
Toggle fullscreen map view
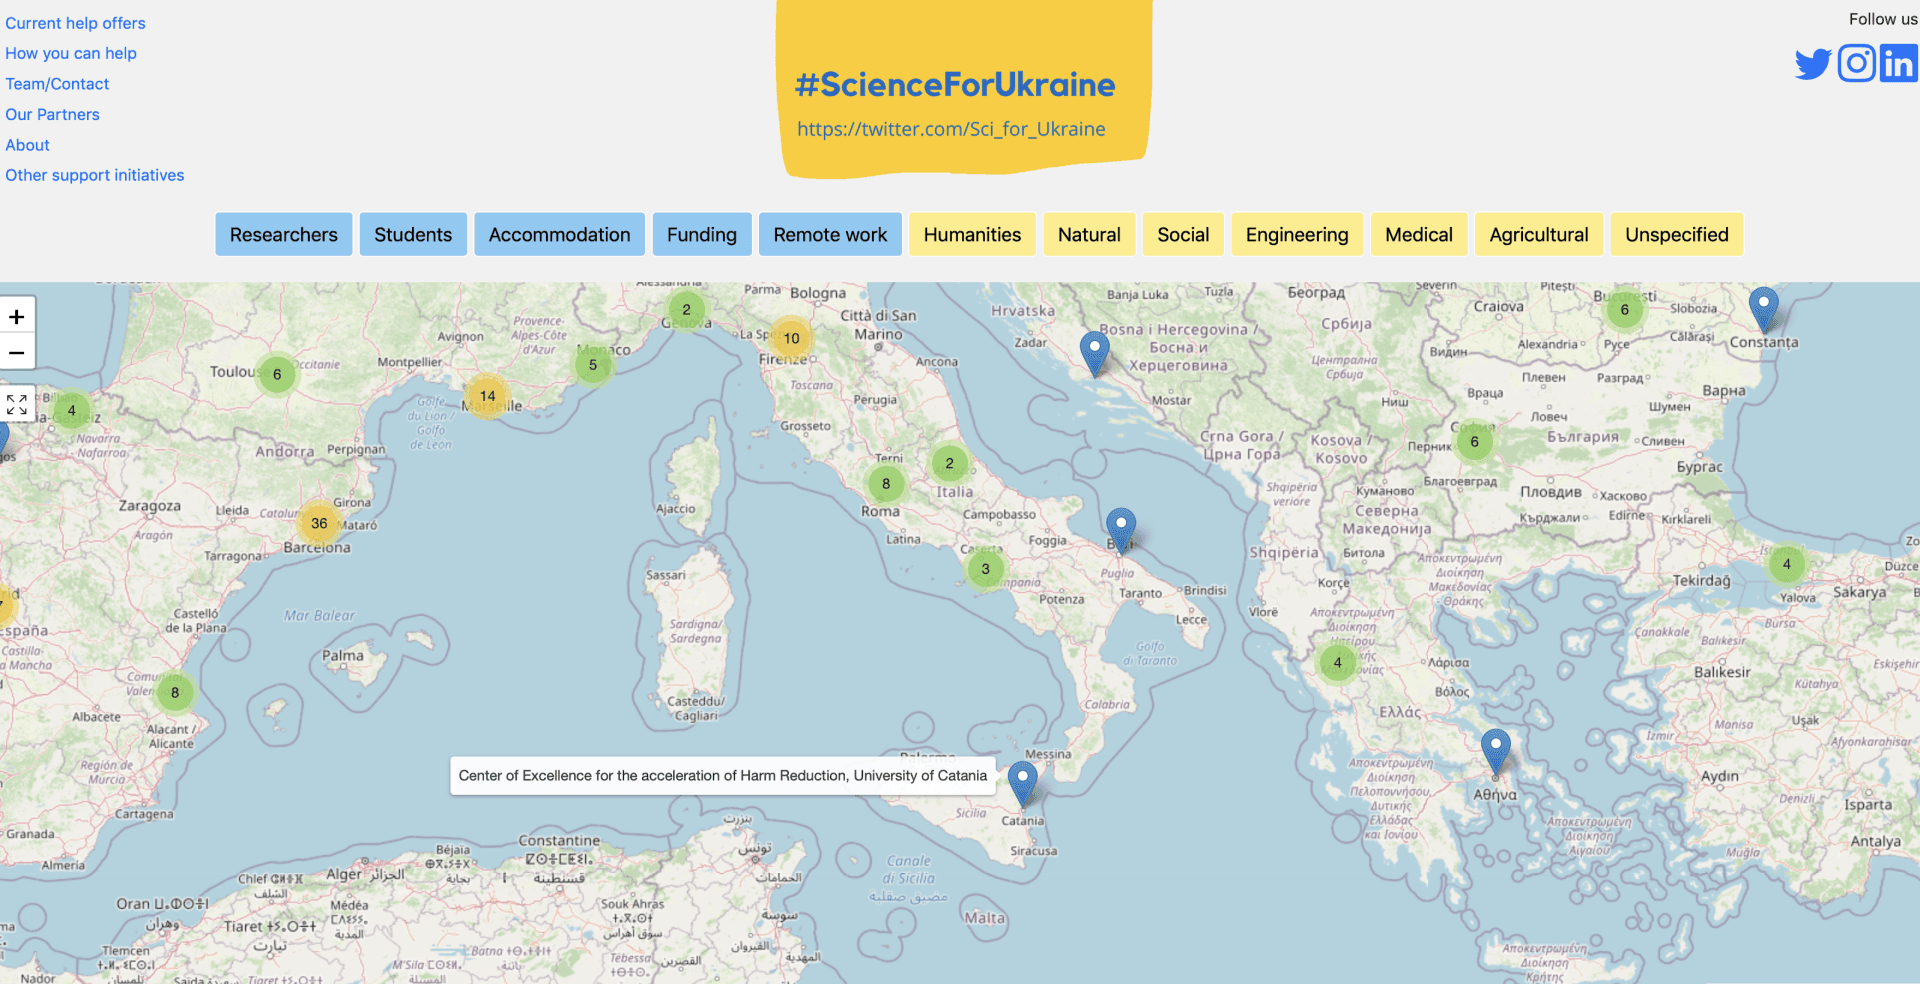pyautogui.click(x=17, y=404)
